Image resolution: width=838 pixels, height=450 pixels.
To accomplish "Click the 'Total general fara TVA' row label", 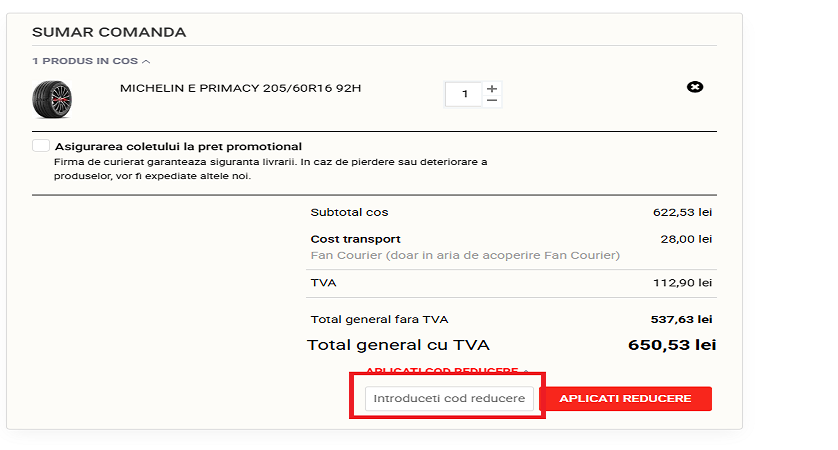I will 379,319.
